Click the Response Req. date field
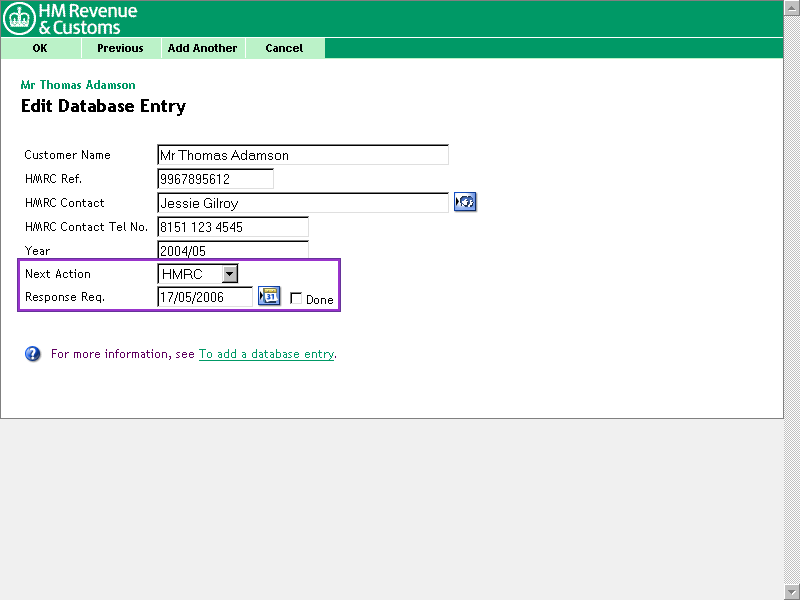This screenshot has height=600, width=800. click(205, 297)
